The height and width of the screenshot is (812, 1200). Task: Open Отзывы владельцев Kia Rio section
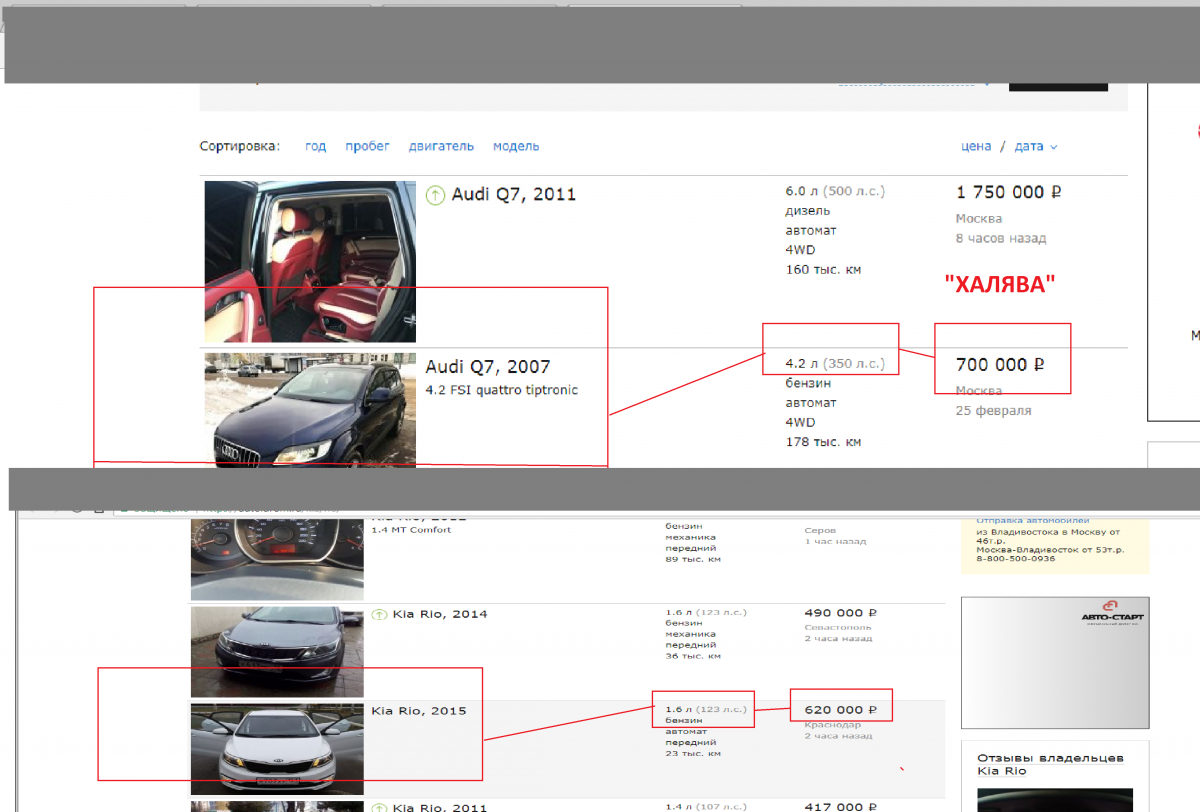tap(1051, 764)
